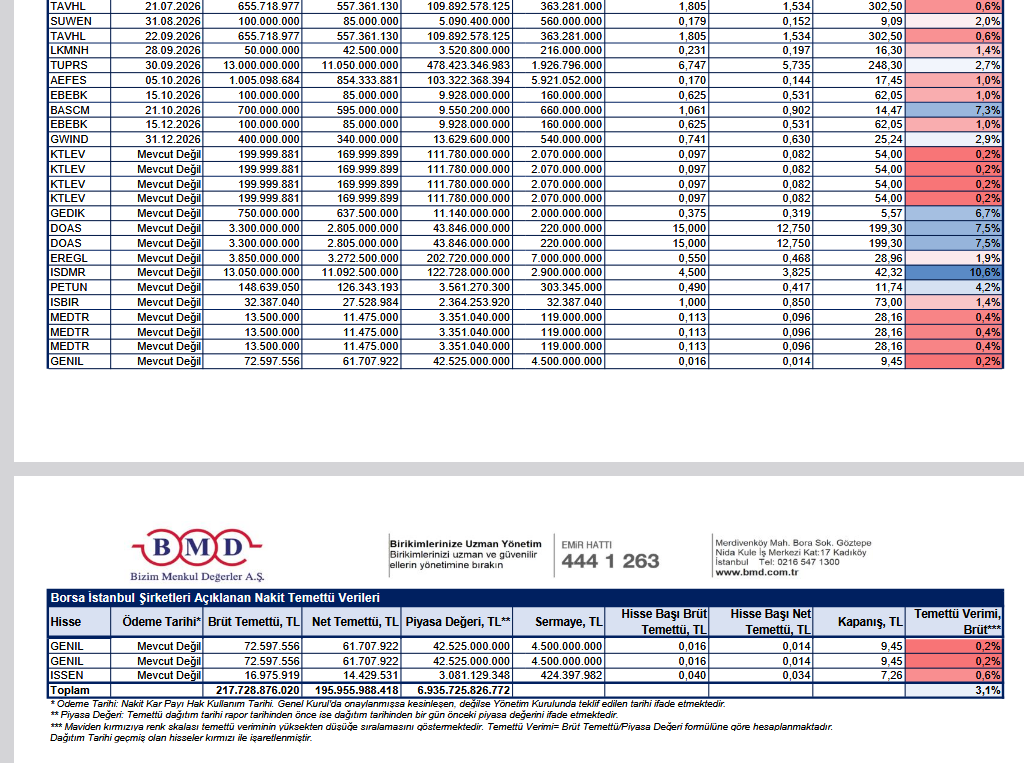The height and width of the screenshot is (763, 1024).
Task: Click the ISSEN ticker in bottom table
Action: (79, 676)
